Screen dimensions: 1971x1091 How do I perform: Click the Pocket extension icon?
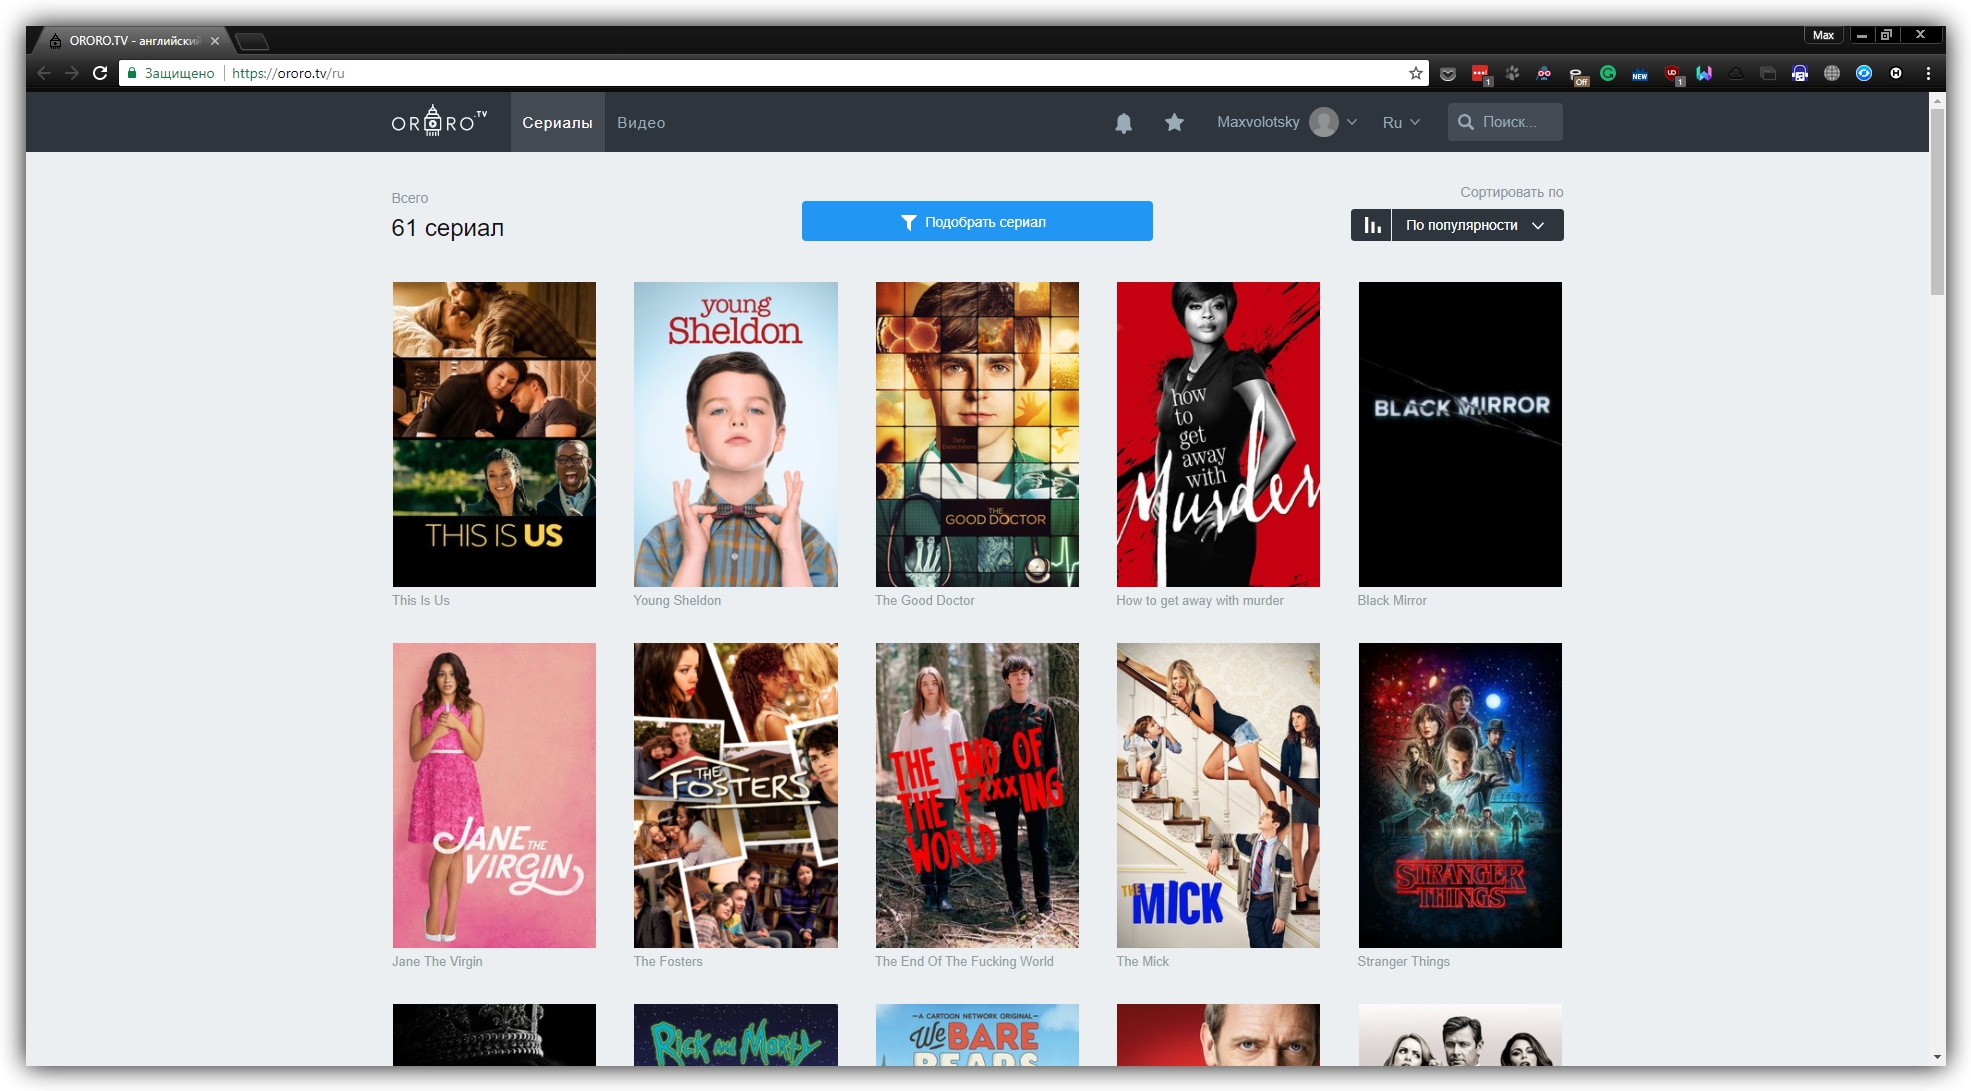pyautogui.click(x=1447, y=73)
